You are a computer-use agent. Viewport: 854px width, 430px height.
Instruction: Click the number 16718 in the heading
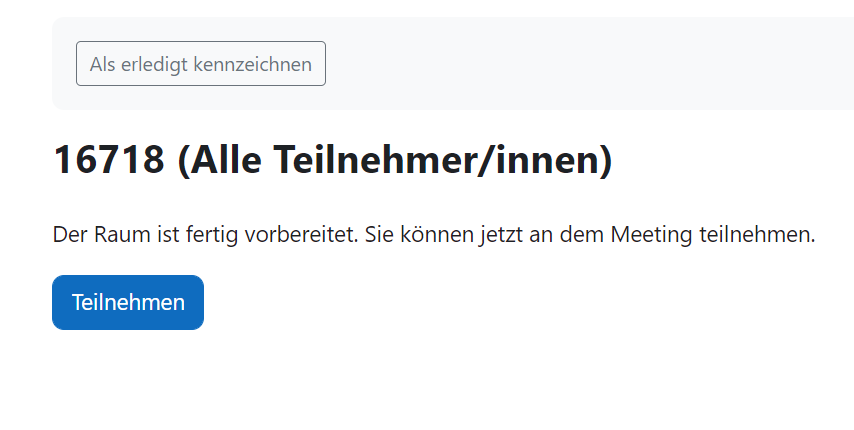109,159
